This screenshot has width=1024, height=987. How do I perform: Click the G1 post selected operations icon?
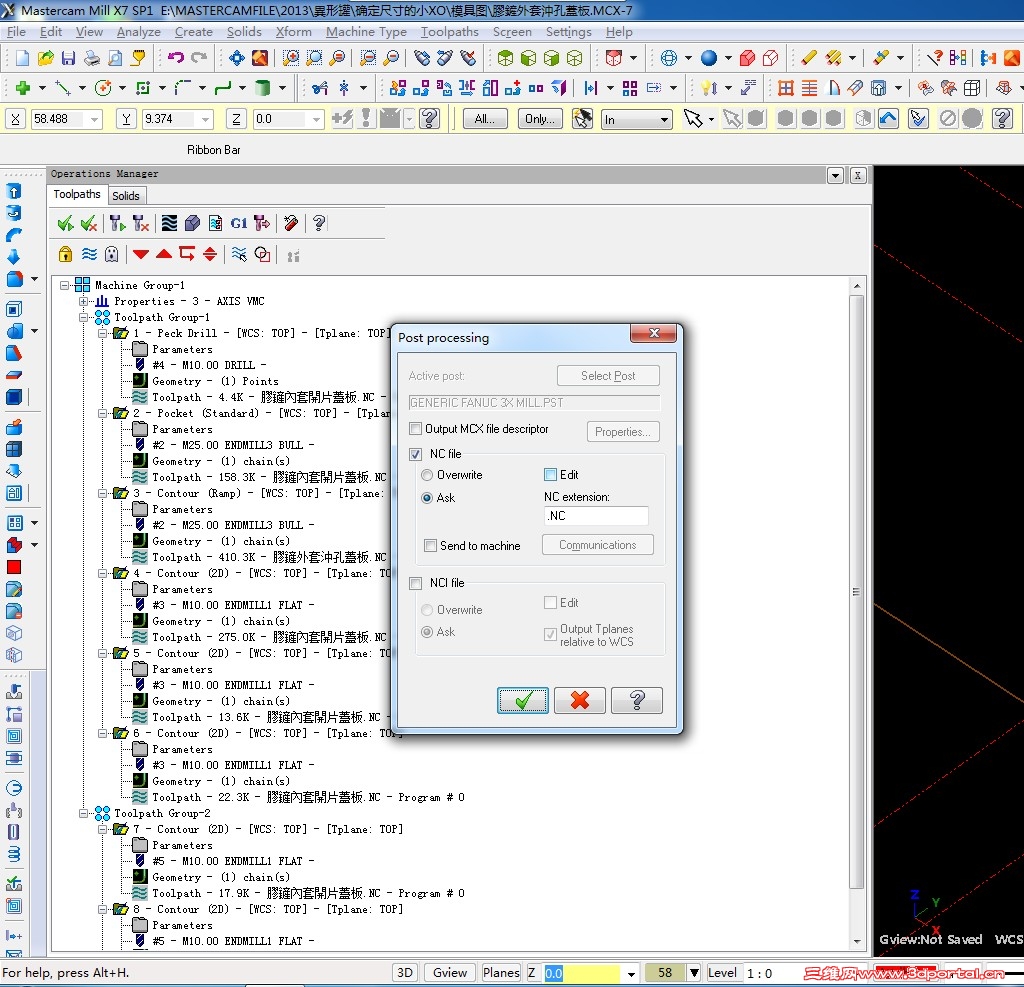[x=238, y=223]
